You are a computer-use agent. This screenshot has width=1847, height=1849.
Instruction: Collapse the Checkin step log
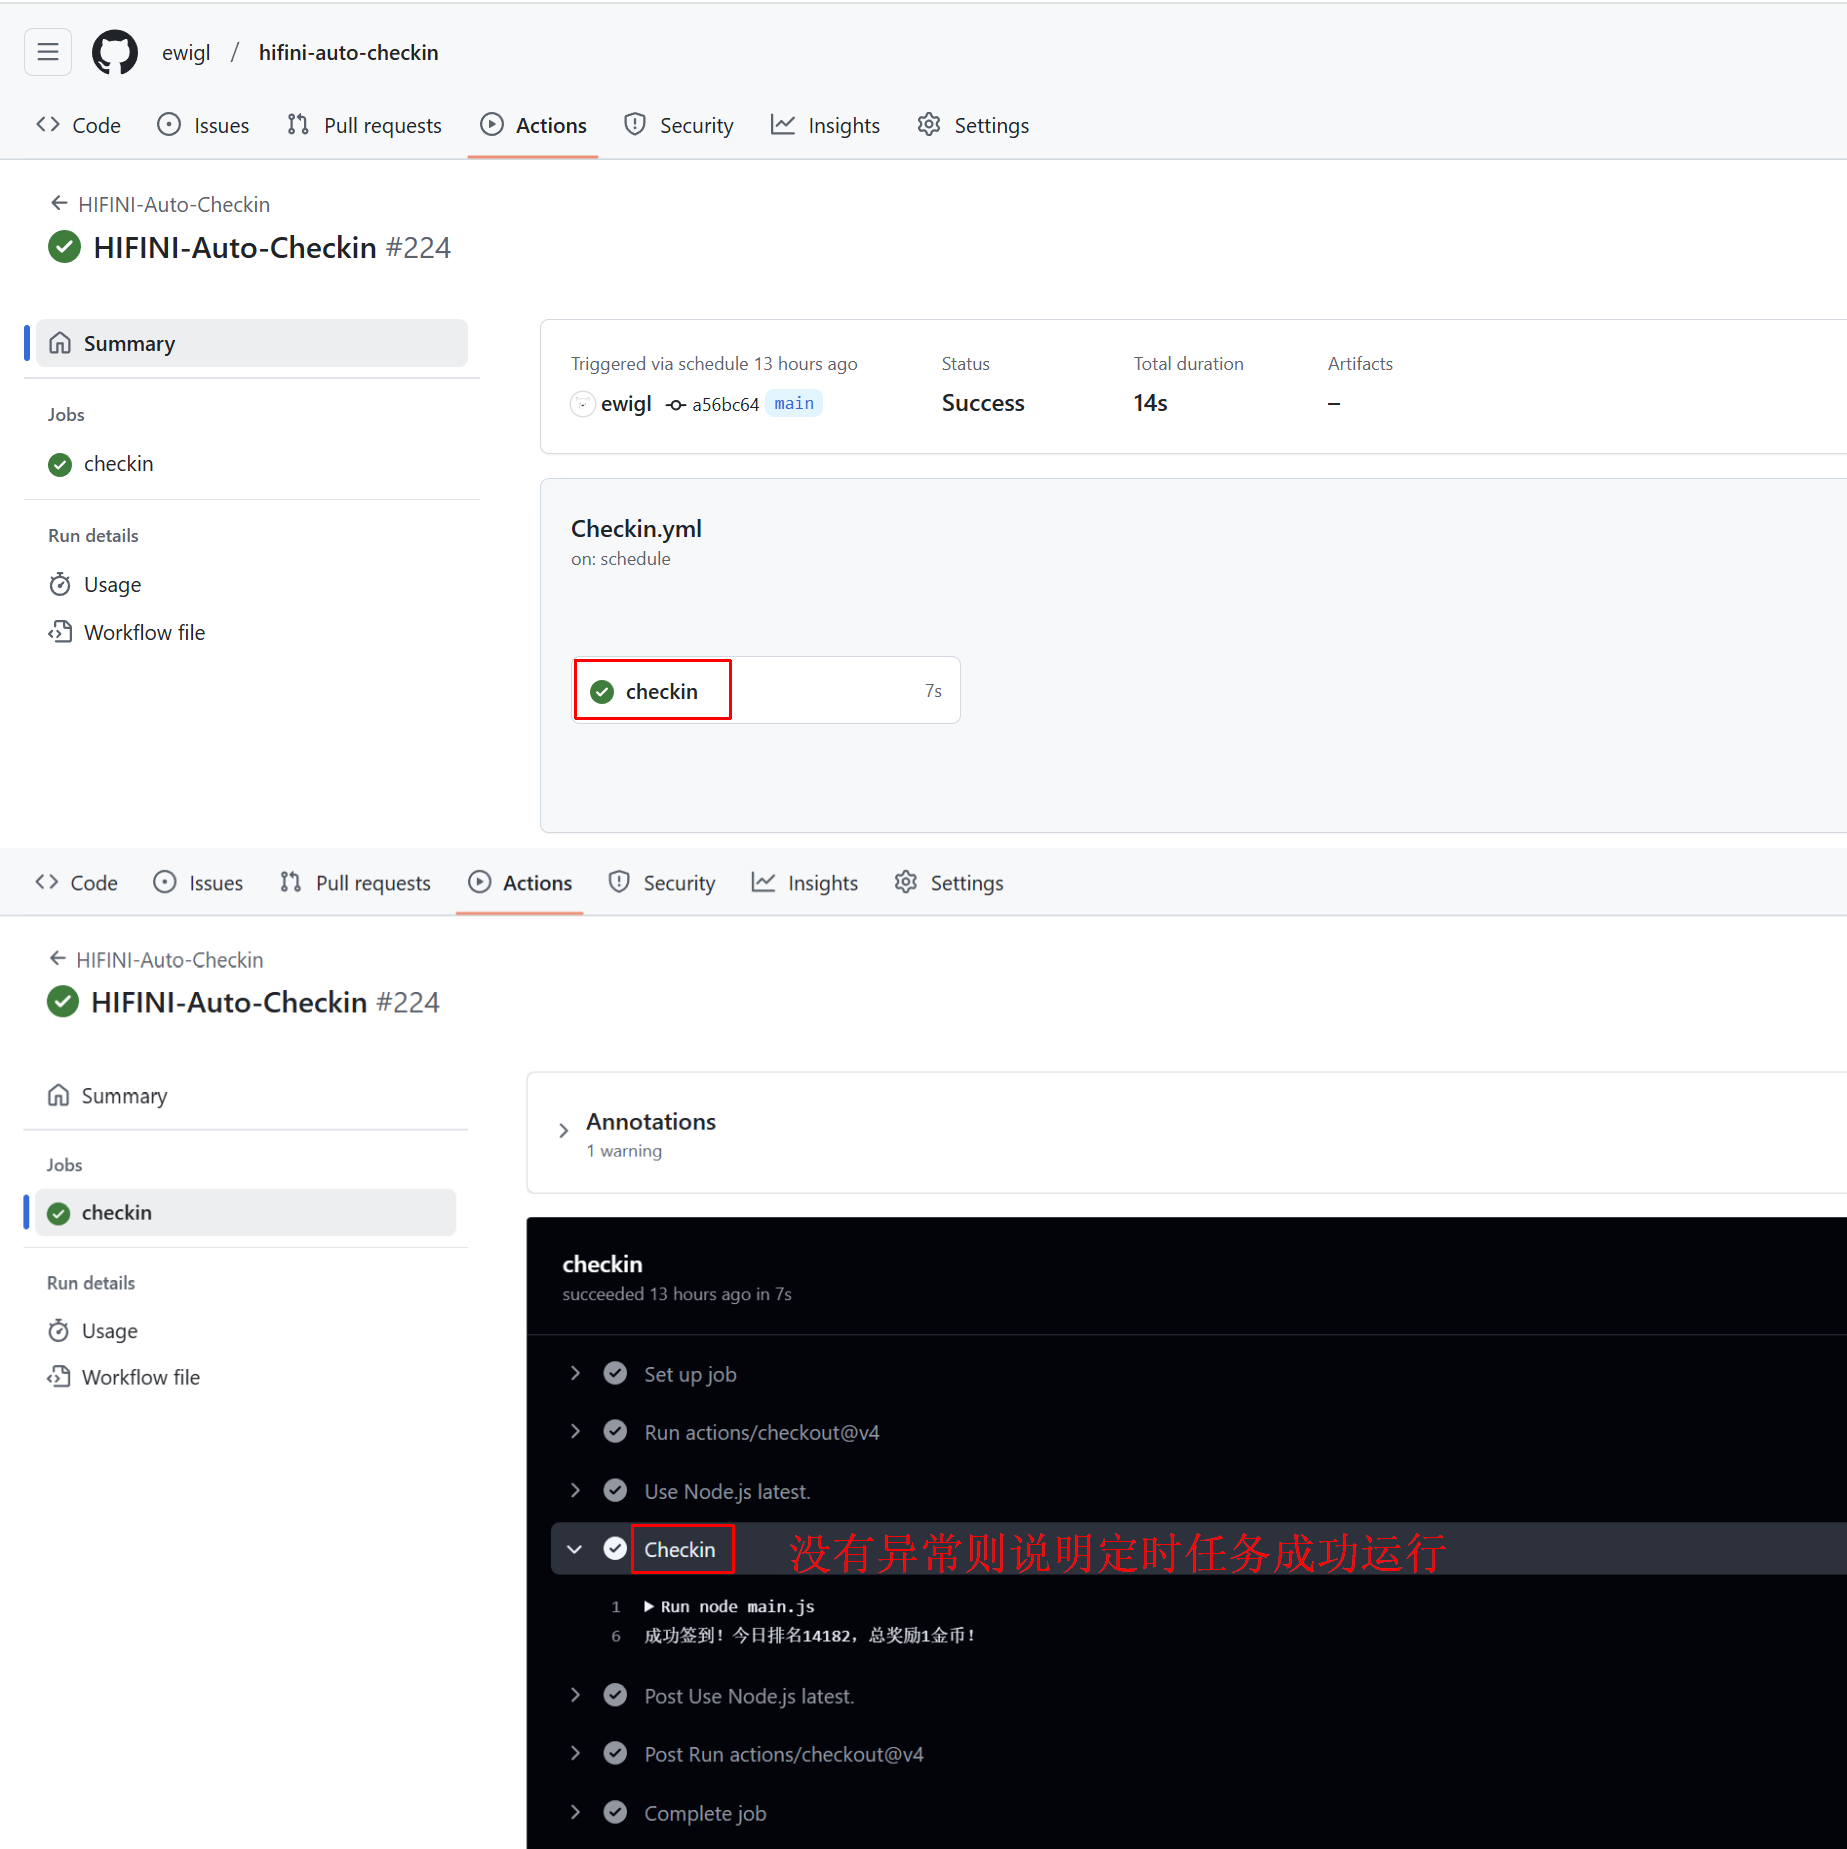click(x=575, y=1549)
